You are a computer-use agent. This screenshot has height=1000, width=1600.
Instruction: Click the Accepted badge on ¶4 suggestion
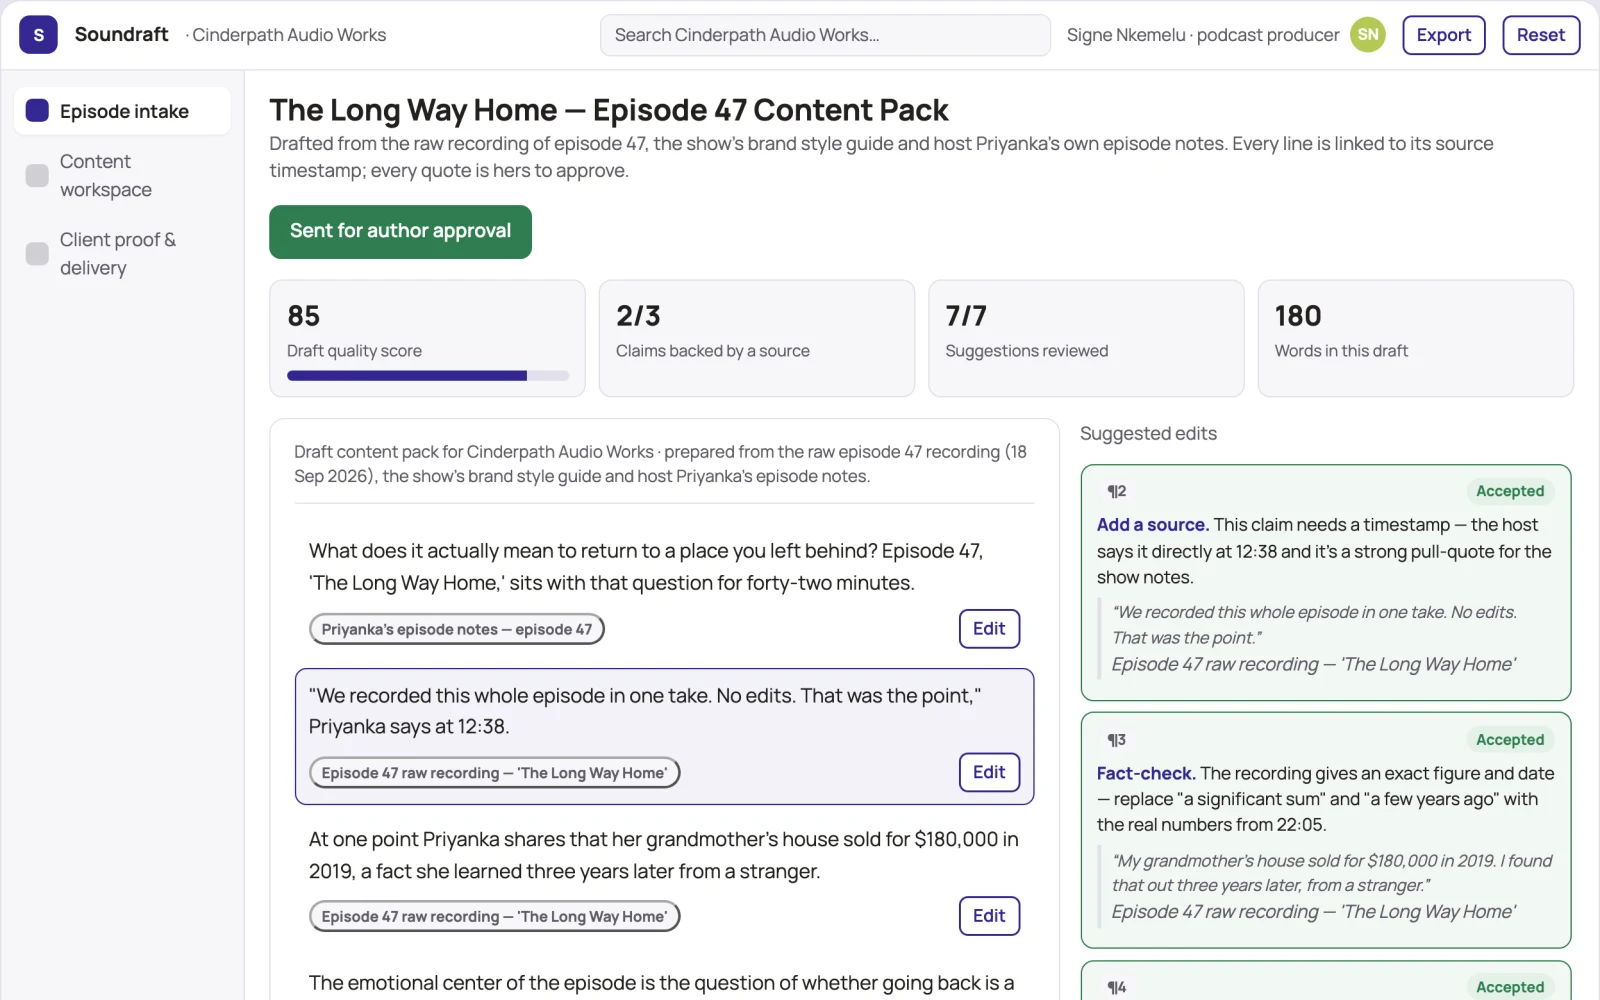(1510, 987)
